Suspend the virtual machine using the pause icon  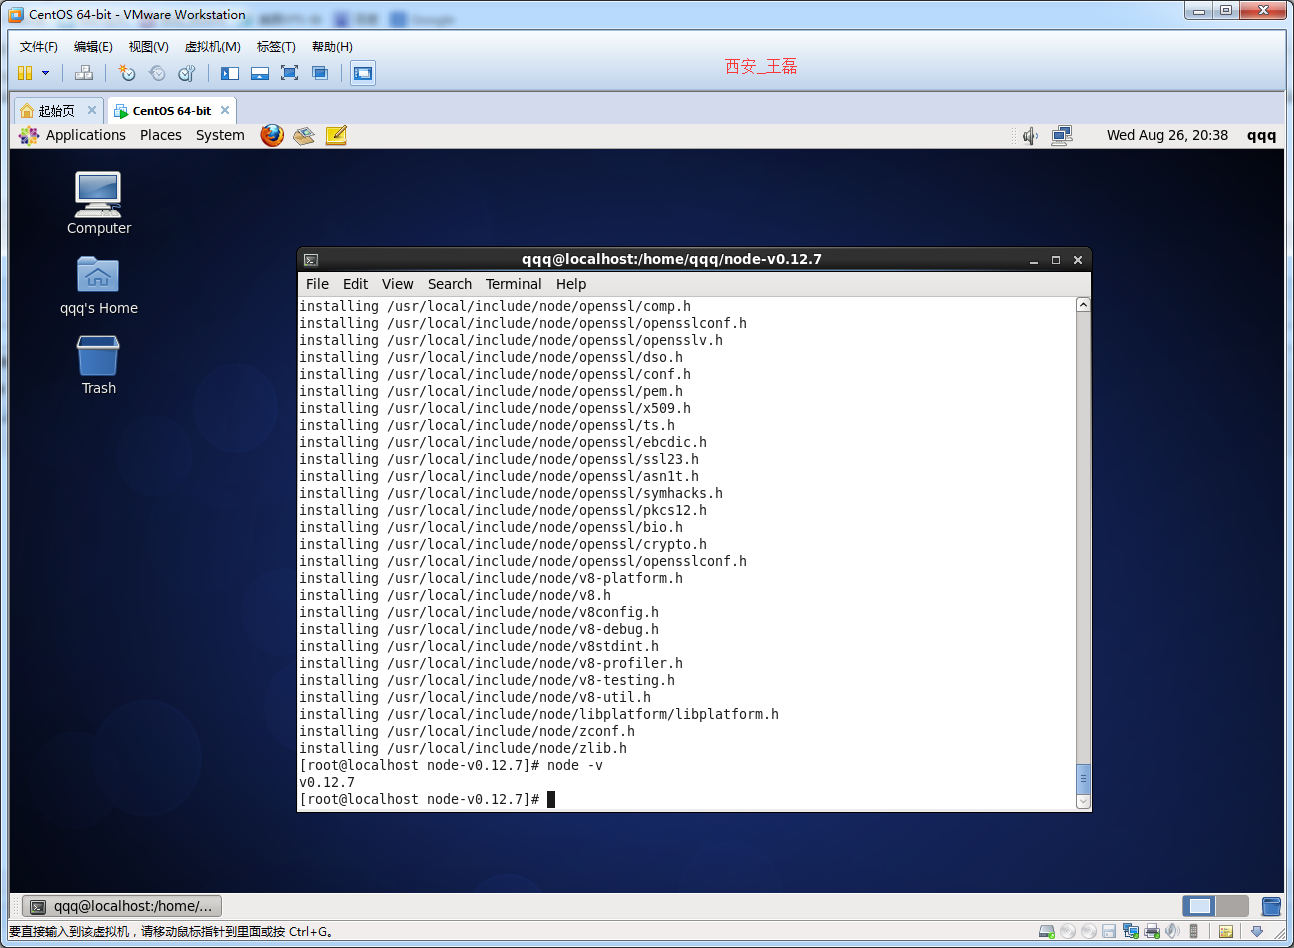point(25,72)
